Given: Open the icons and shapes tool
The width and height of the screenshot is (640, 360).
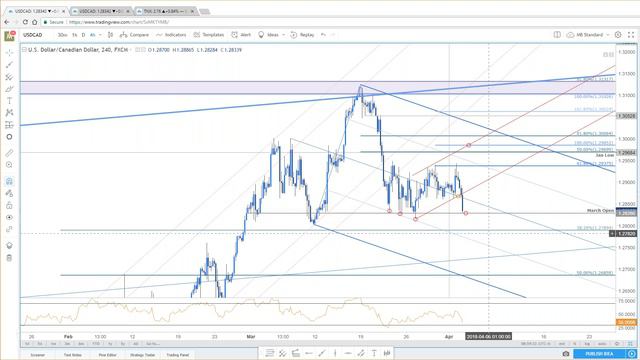Looking at the screenshot, I should (x=9, y=137).
